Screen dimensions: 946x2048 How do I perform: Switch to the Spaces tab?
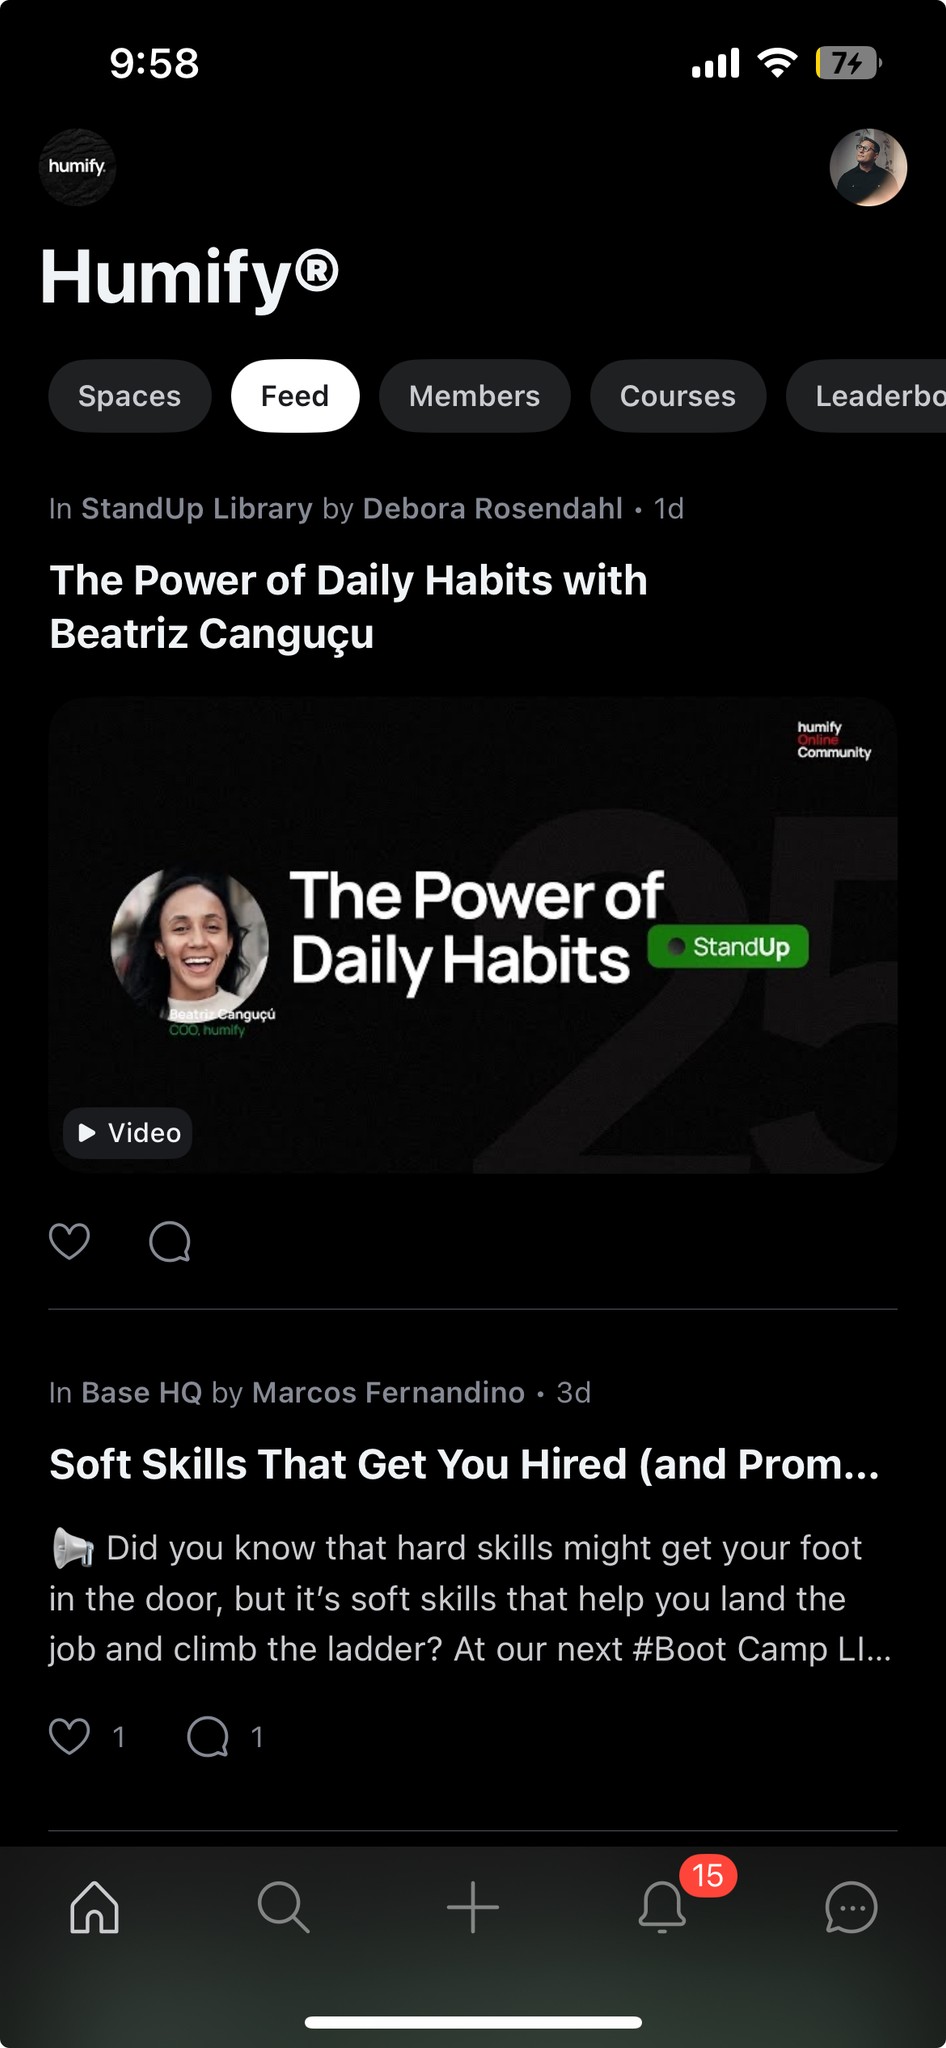130,396
